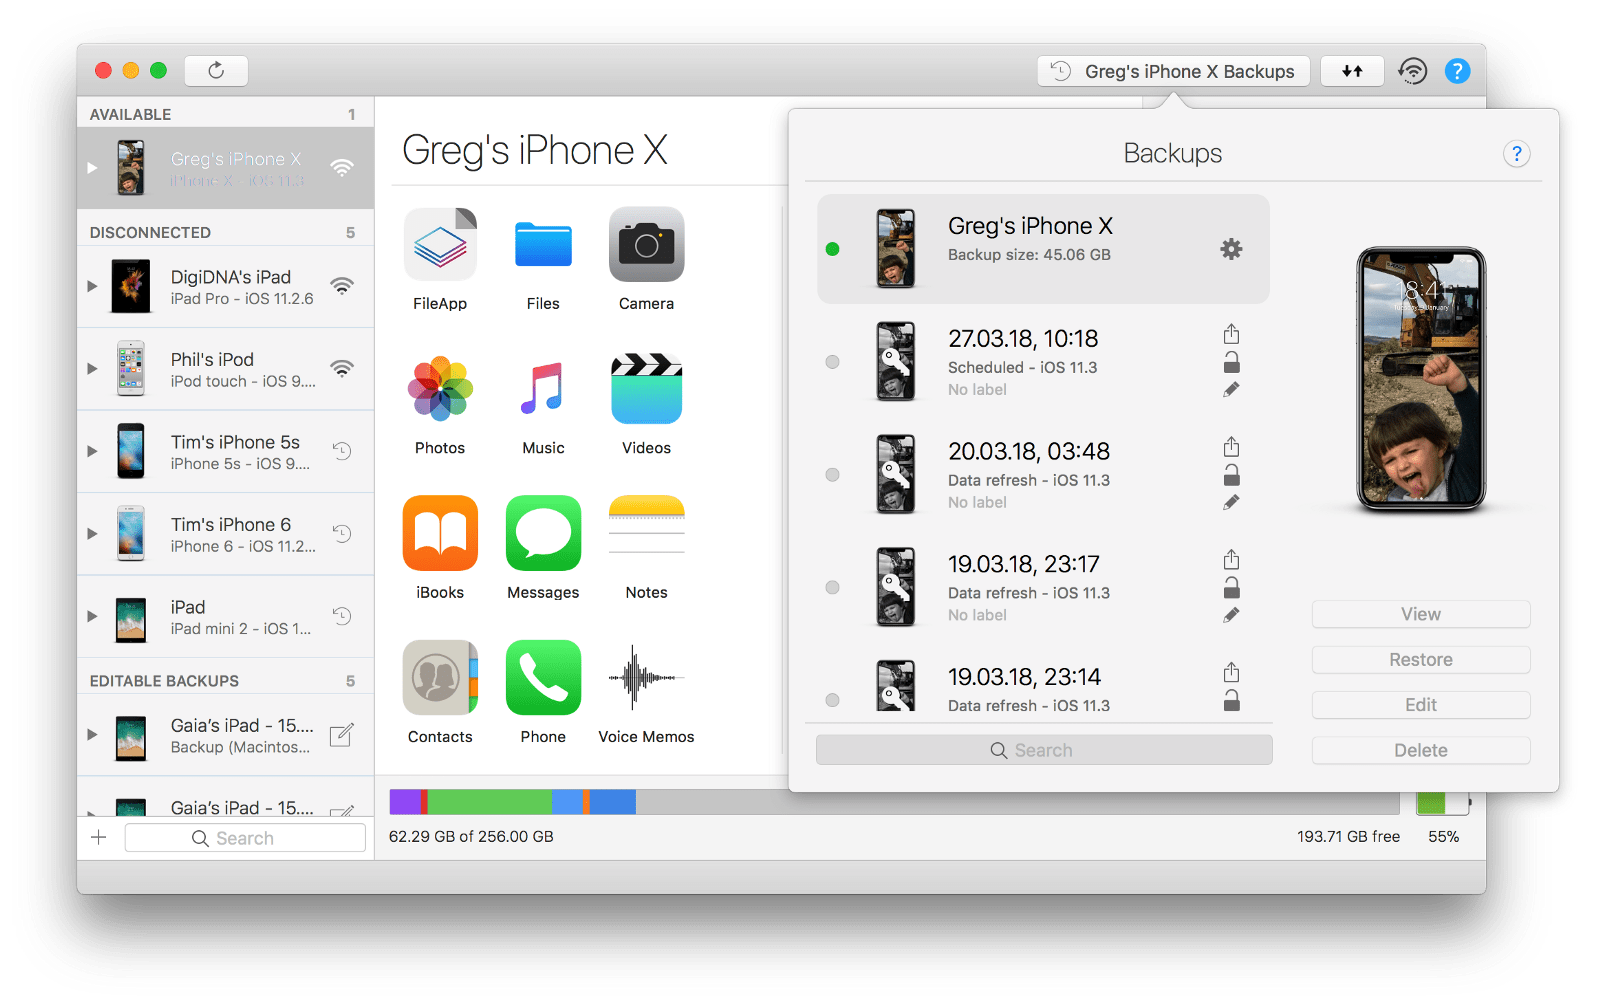Image resolution: width=1600 pixels, height=1004 pixels.
Task: Select DigiDNA's iPad in sidebar
Action: coord(226,287)
